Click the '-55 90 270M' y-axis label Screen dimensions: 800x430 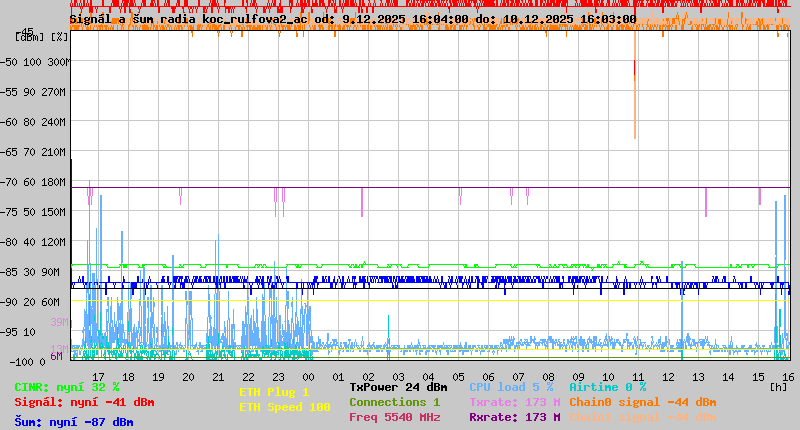click(x=33, y=92)
